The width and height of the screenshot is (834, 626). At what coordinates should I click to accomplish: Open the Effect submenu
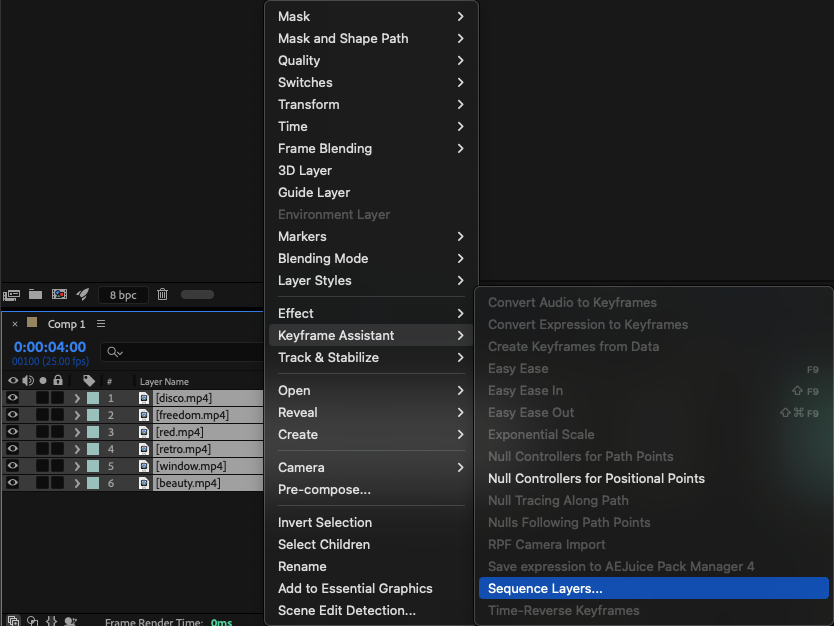point(371,313)
